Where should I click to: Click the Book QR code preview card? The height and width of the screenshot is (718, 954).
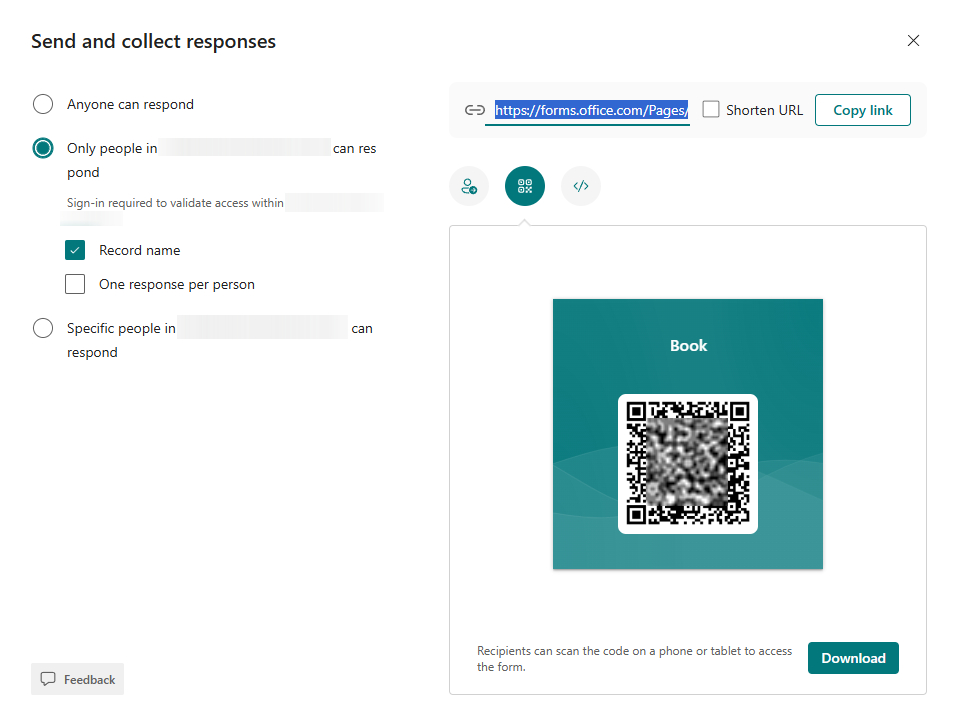pos(688,434)
